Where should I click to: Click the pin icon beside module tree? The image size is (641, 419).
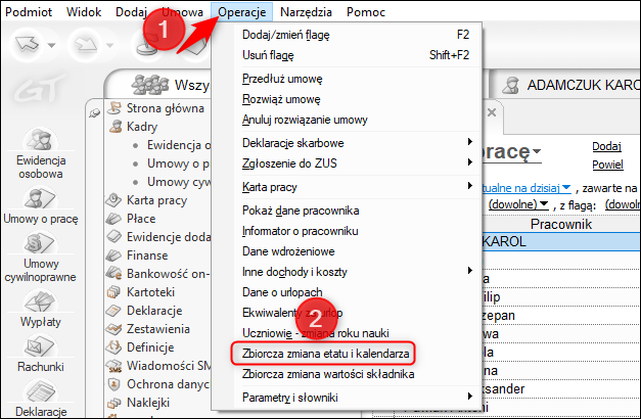[x=95, y=112]
